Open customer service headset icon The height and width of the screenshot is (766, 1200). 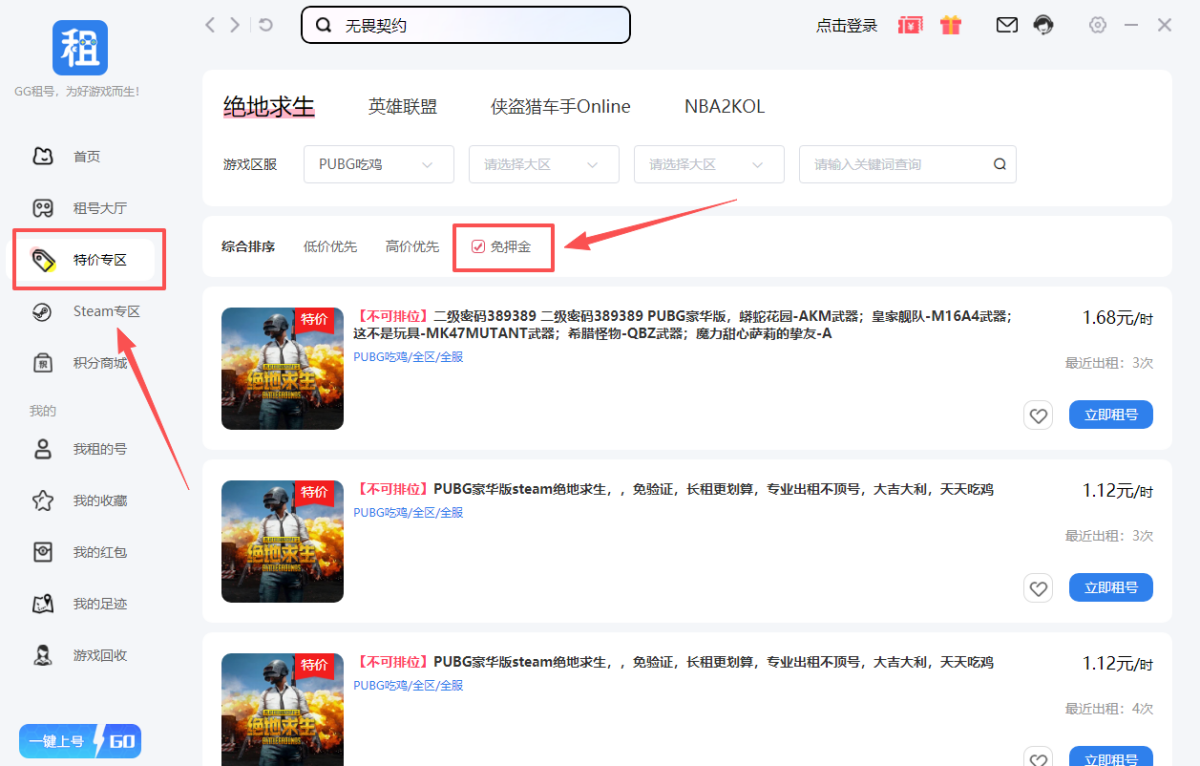pyautogui.click(x=1044, y=25)
